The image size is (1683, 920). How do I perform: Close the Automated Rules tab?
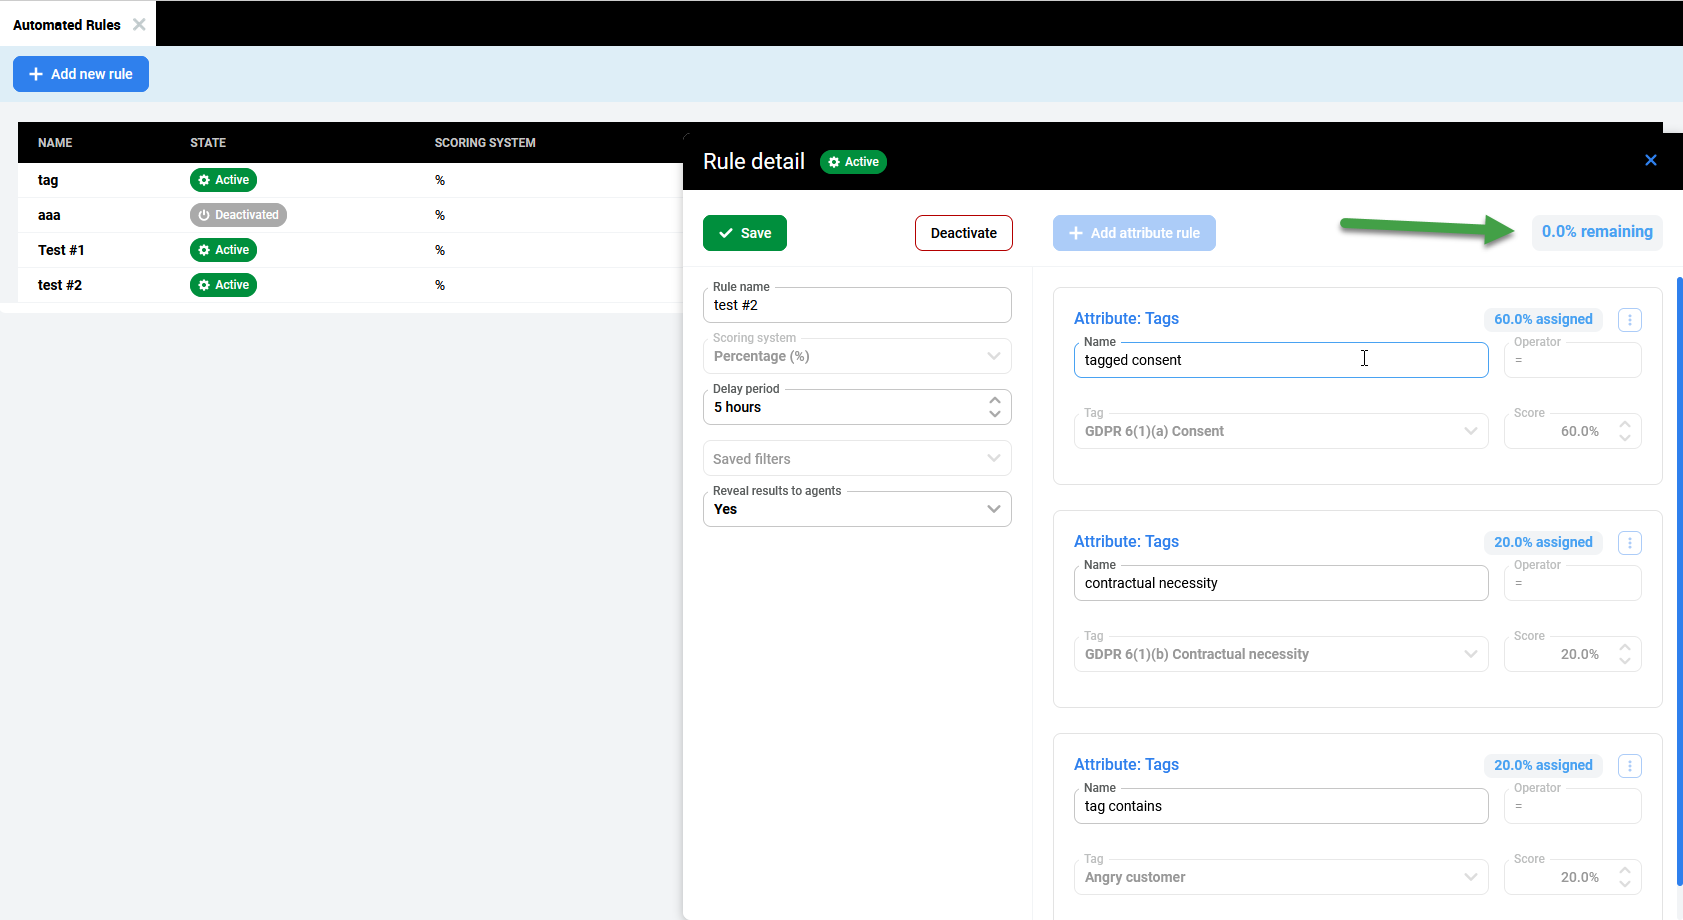(x=139, y=24)
